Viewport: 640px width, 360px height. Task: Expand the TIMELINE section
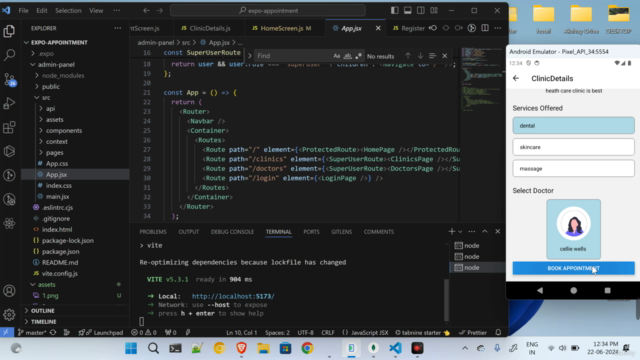[x=43, y=322]
